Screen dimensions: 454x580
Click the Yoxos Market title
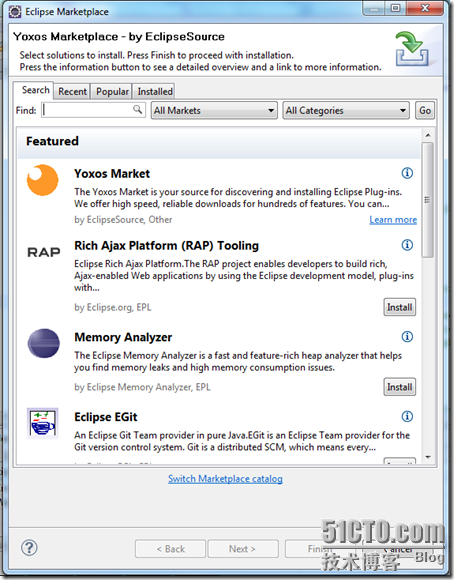tap(112, 173)
